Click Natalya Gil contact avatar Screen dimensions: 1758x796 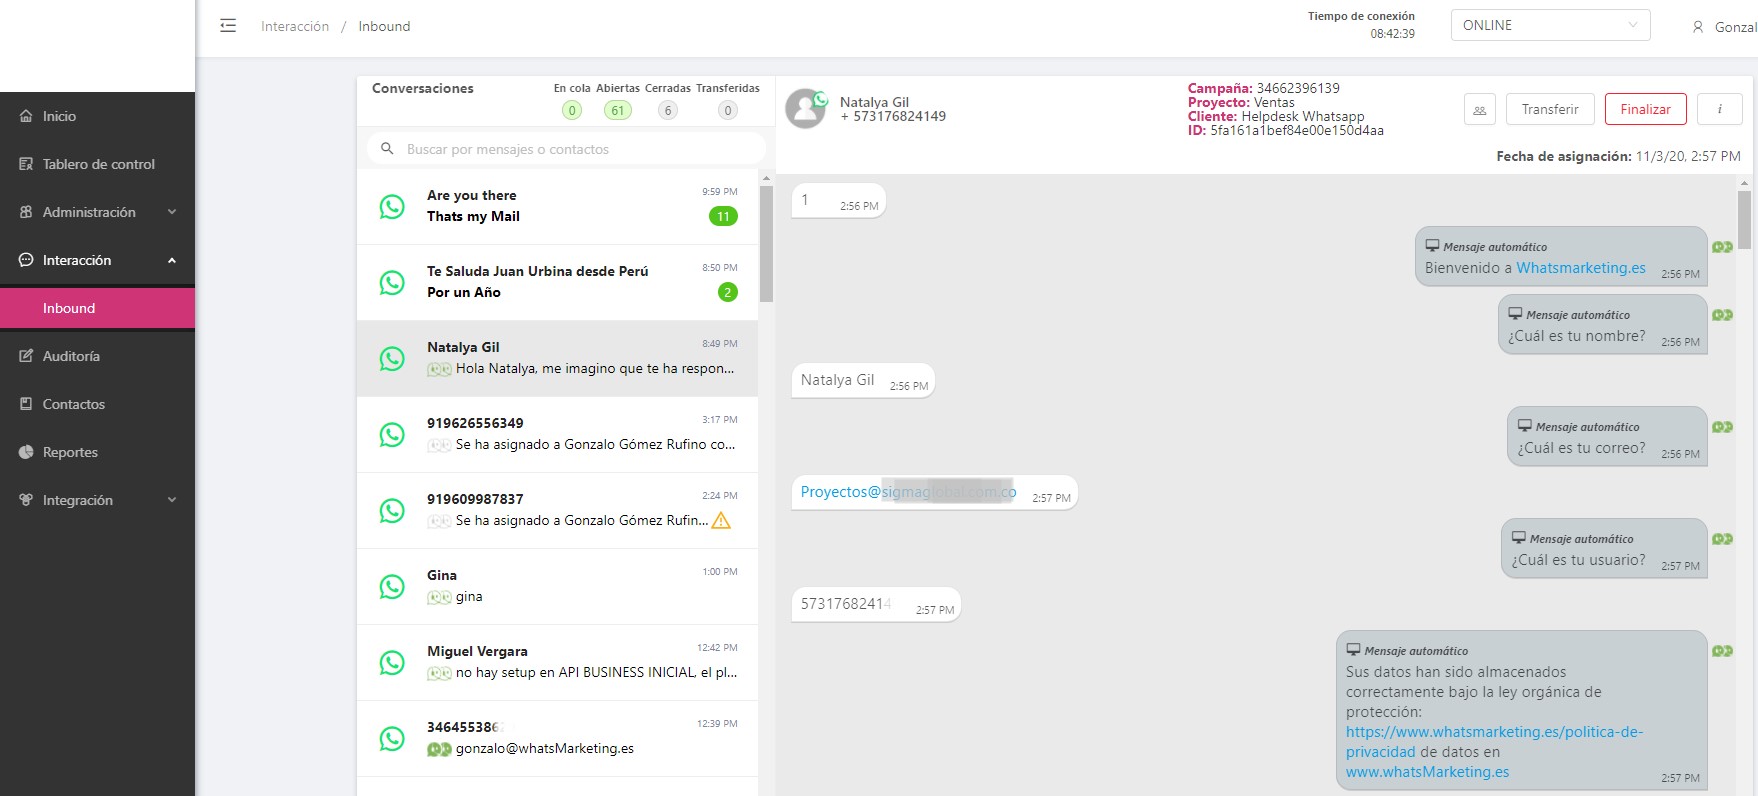pyautogui.click(x=806, y=108)
